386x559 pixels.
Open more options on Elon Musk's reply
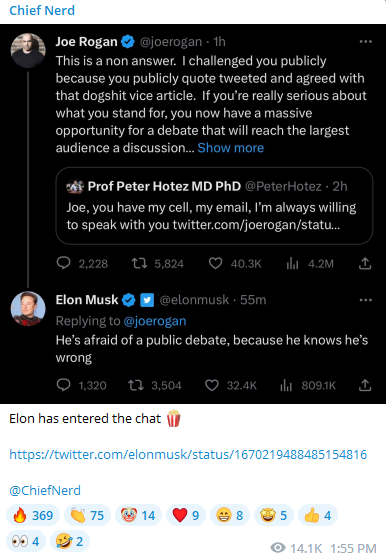(366, 300)
